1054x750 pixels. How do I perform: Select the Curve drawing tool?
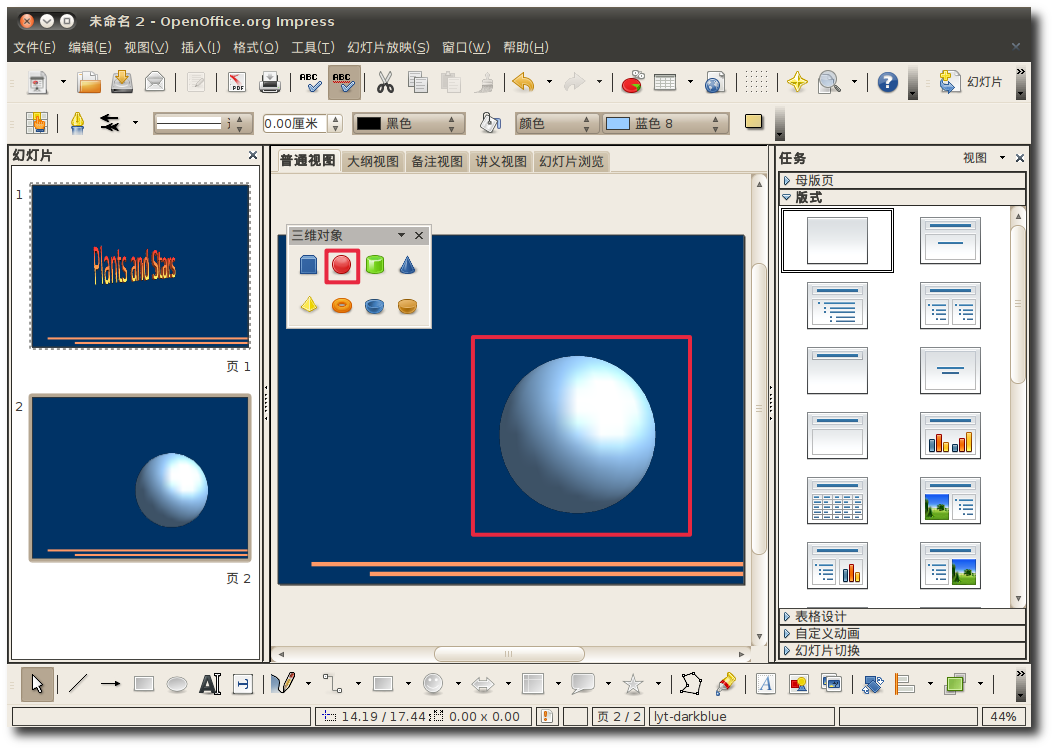[283, 683]
